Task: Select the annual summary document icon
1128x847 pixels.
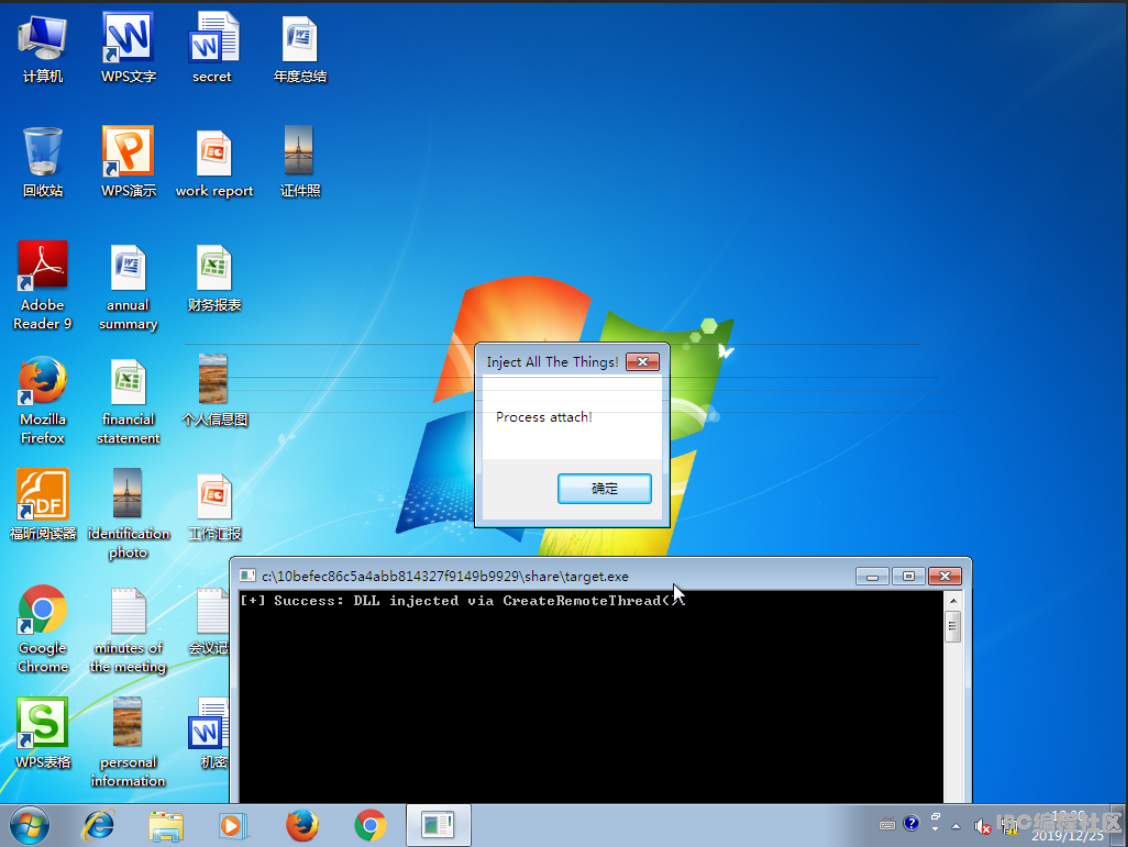Action: click(x=128, y=286)
